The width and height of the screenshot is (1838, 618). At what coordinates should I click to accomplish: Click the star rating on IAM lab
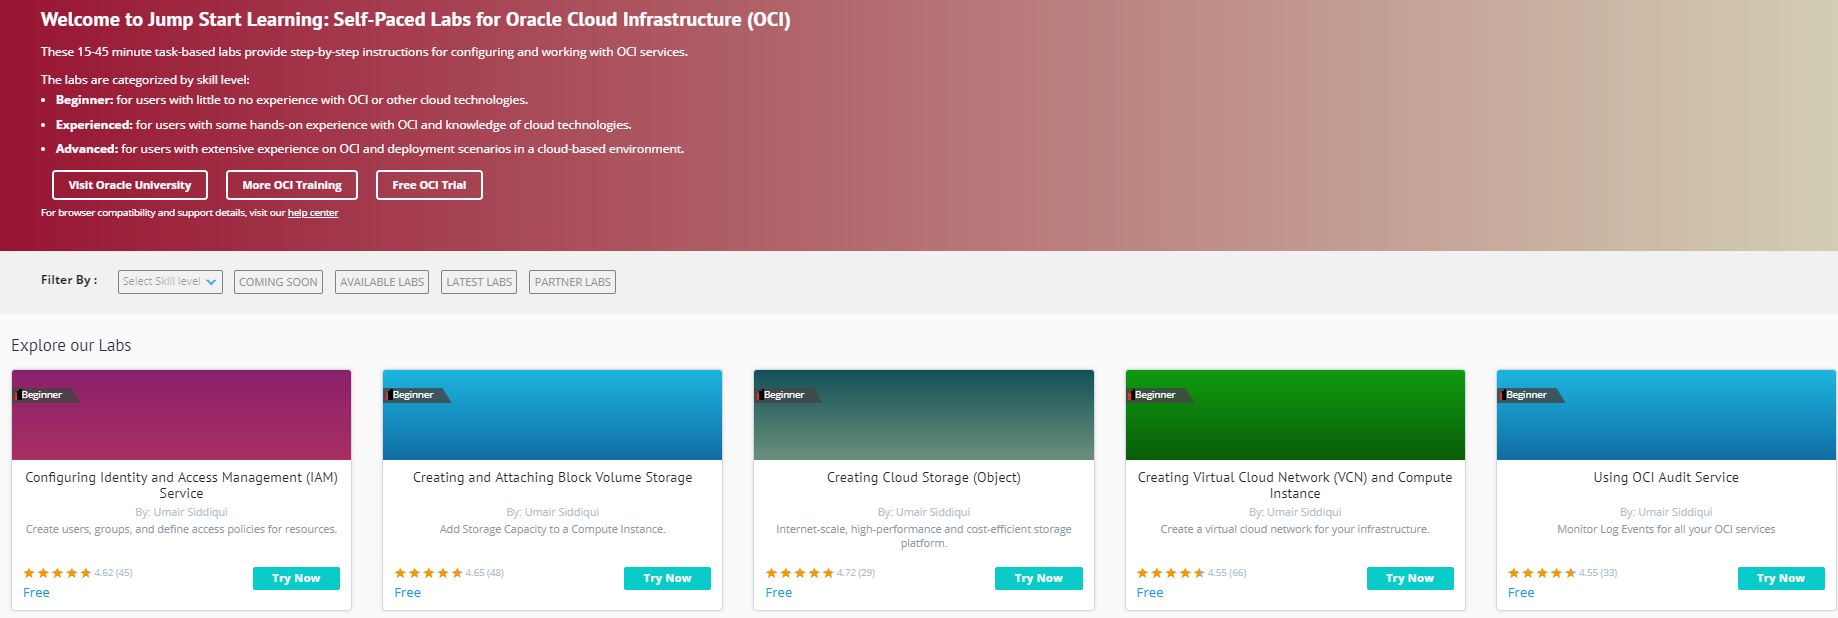(x=57, y=573)
